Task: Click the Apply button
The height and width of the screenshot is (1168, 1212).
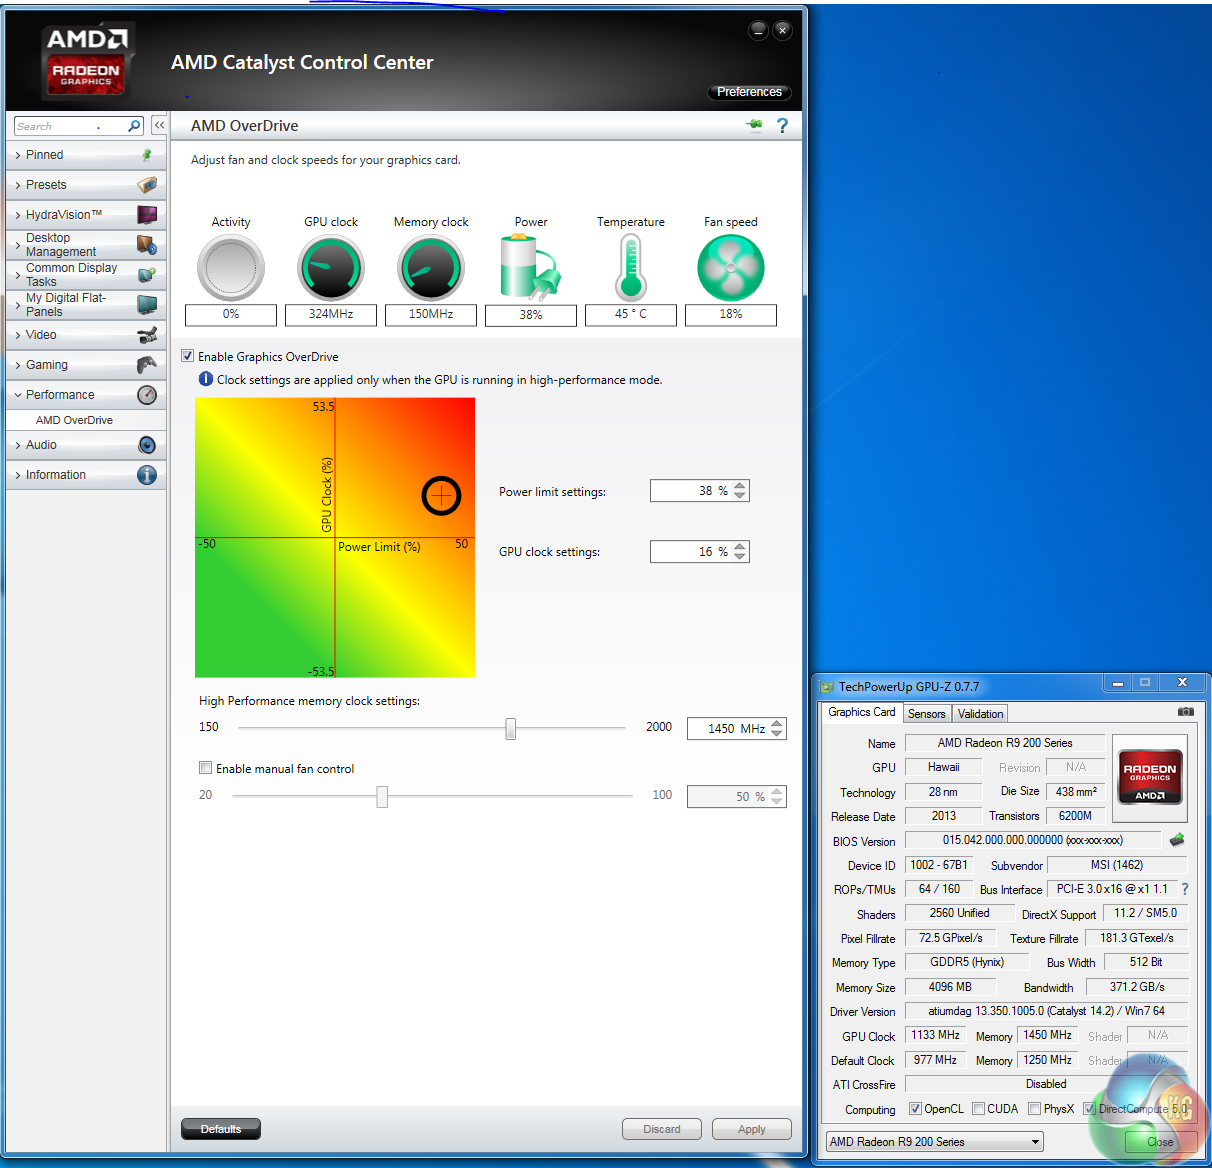Action: click(752, 1129)
